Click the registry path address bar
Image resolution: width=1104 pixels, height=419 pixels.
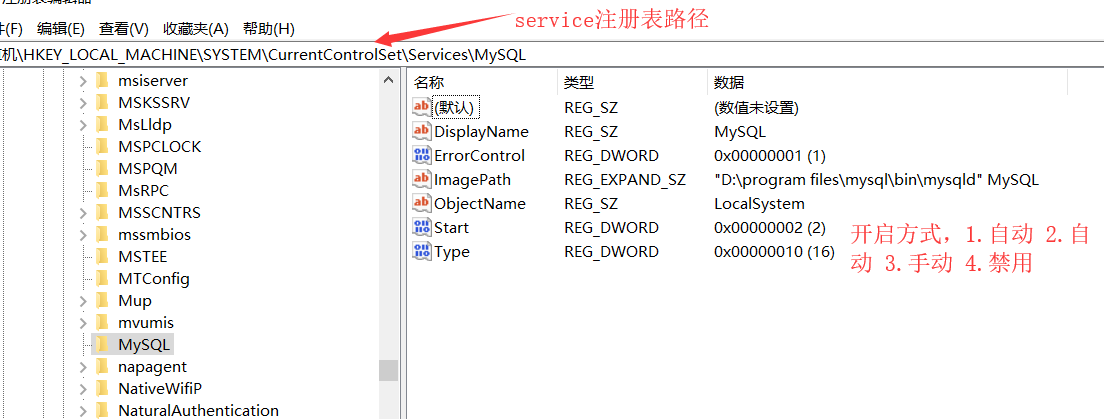pyautogui.click(x=552, y=55)
